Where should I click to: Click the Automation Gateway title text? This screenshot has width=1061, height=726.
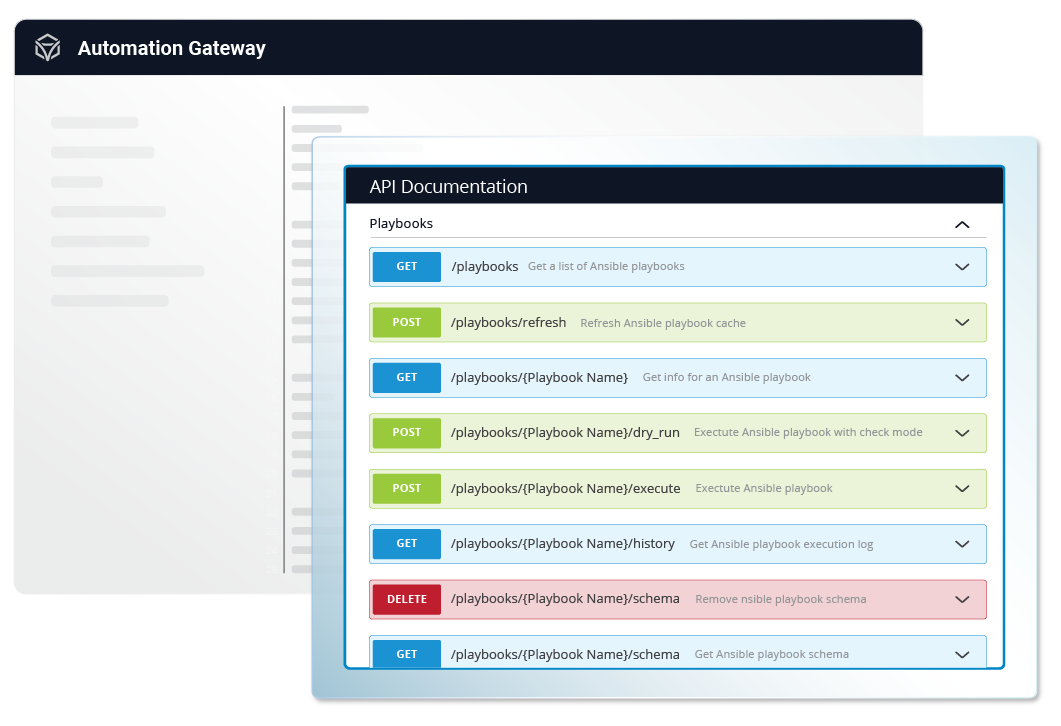click(171, 48)
